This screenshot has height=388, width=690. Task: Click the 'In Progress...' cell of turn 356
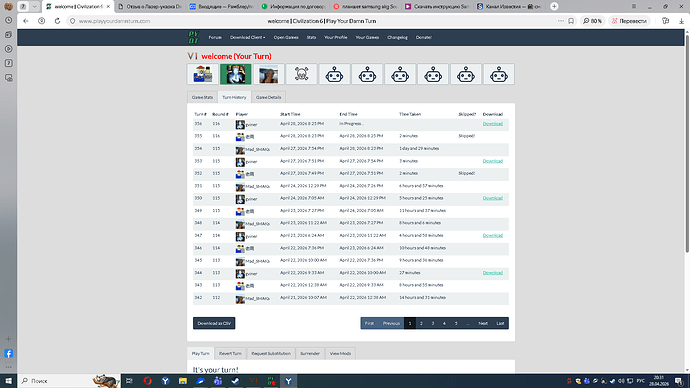[x=351, y=124]
